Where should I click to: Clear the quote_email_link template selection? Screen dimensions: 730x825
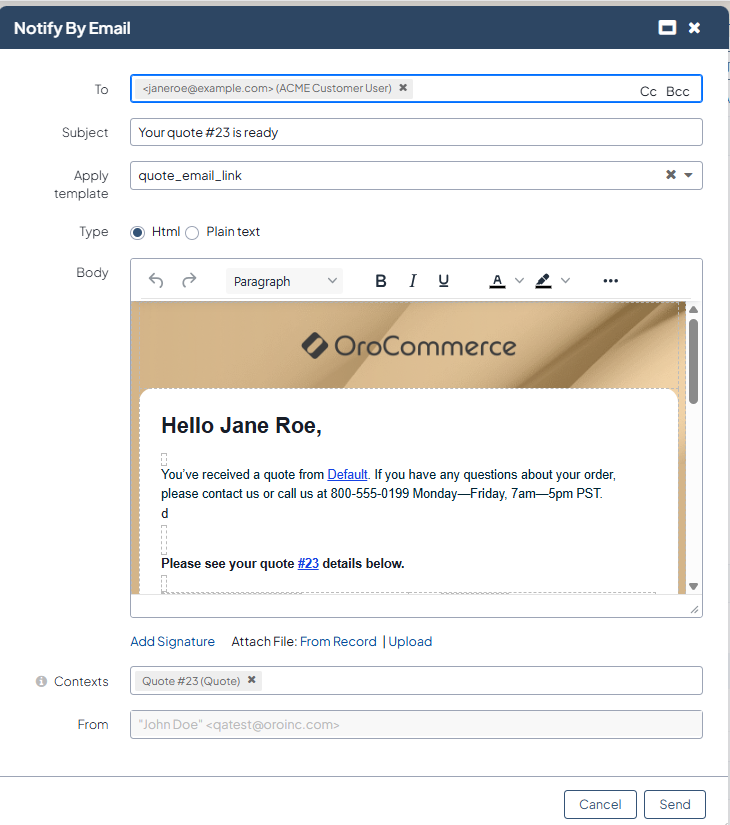point(671,175)
